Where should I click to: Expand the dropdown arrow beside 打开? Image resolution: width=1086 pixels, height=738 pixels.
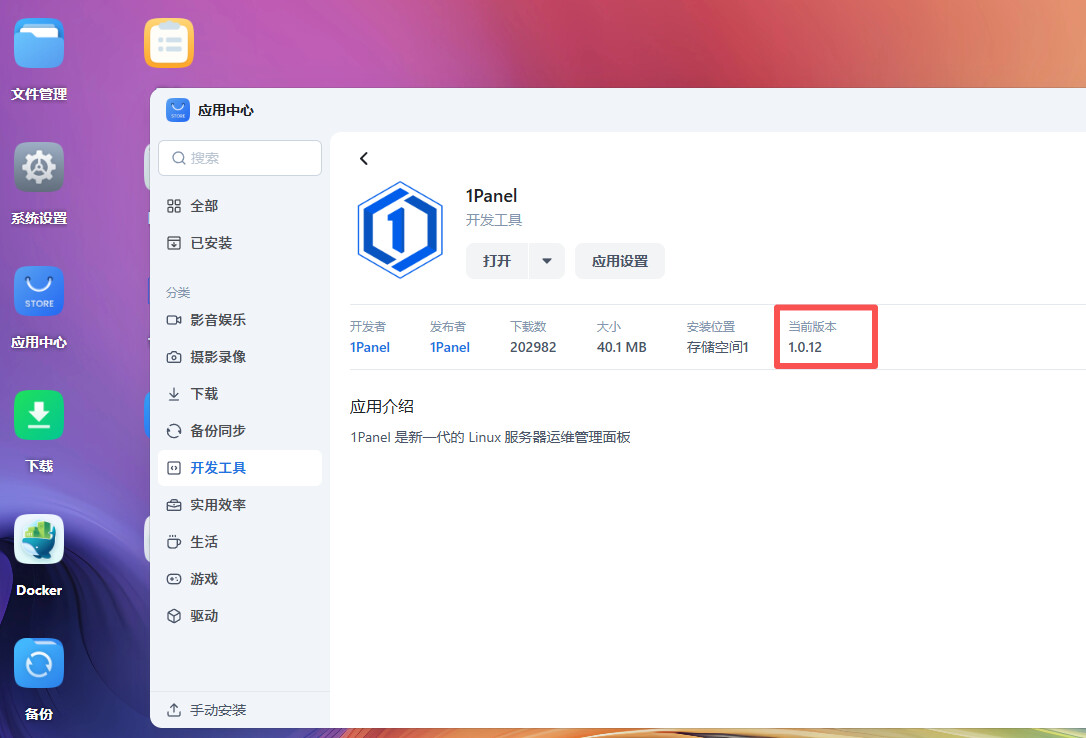547,261
